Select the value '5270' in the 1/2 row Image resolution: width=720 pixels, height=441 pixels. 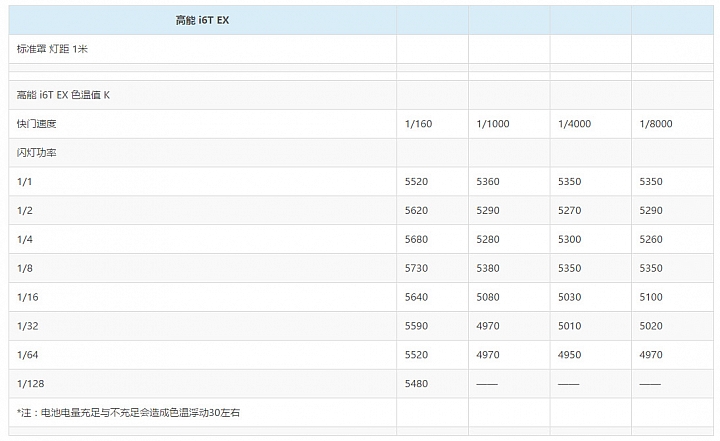[x=569, y=211]
